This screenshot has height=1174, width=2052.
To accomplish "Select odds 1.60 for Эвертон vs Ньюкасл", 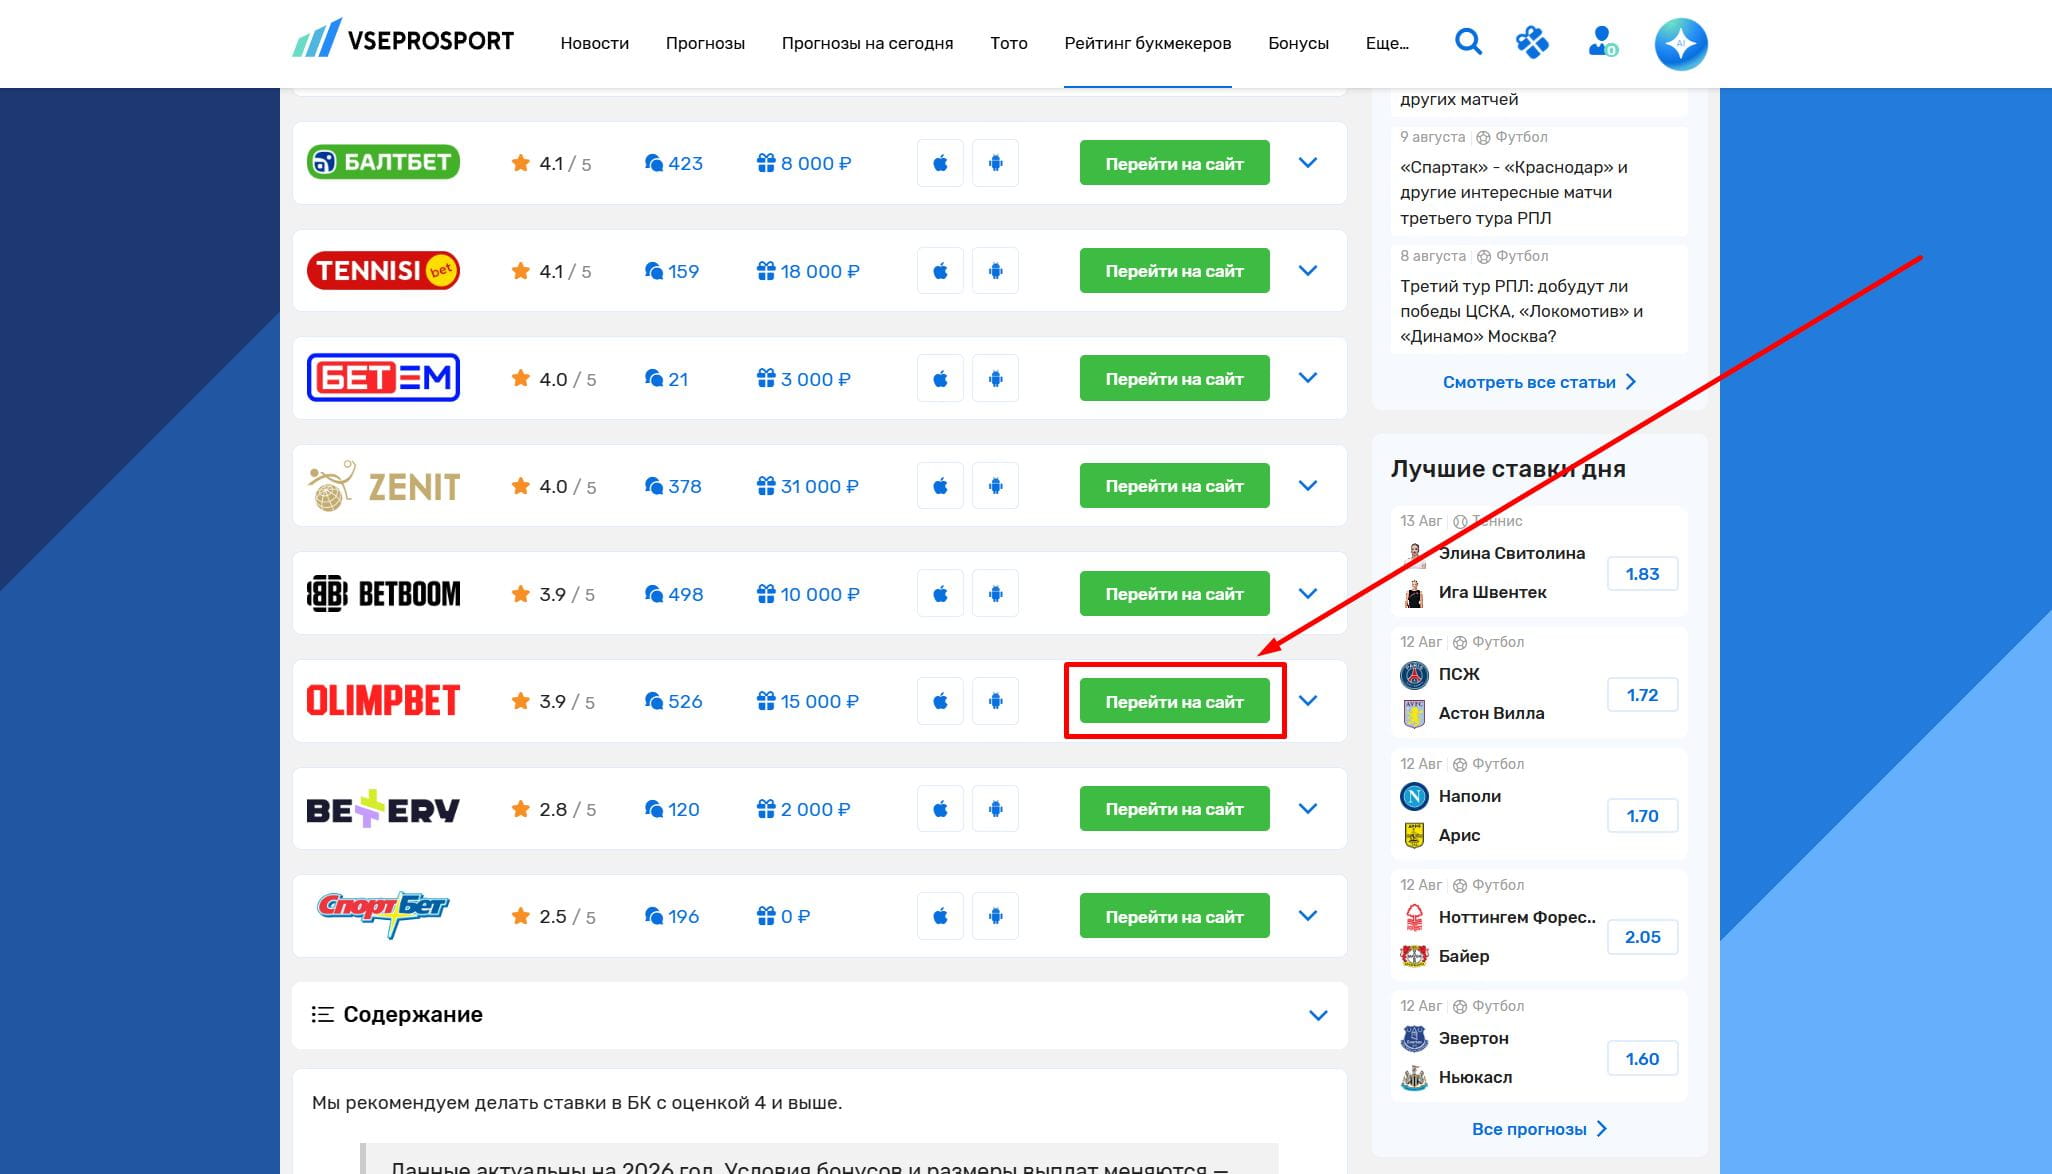I will coord(1642,1059).
